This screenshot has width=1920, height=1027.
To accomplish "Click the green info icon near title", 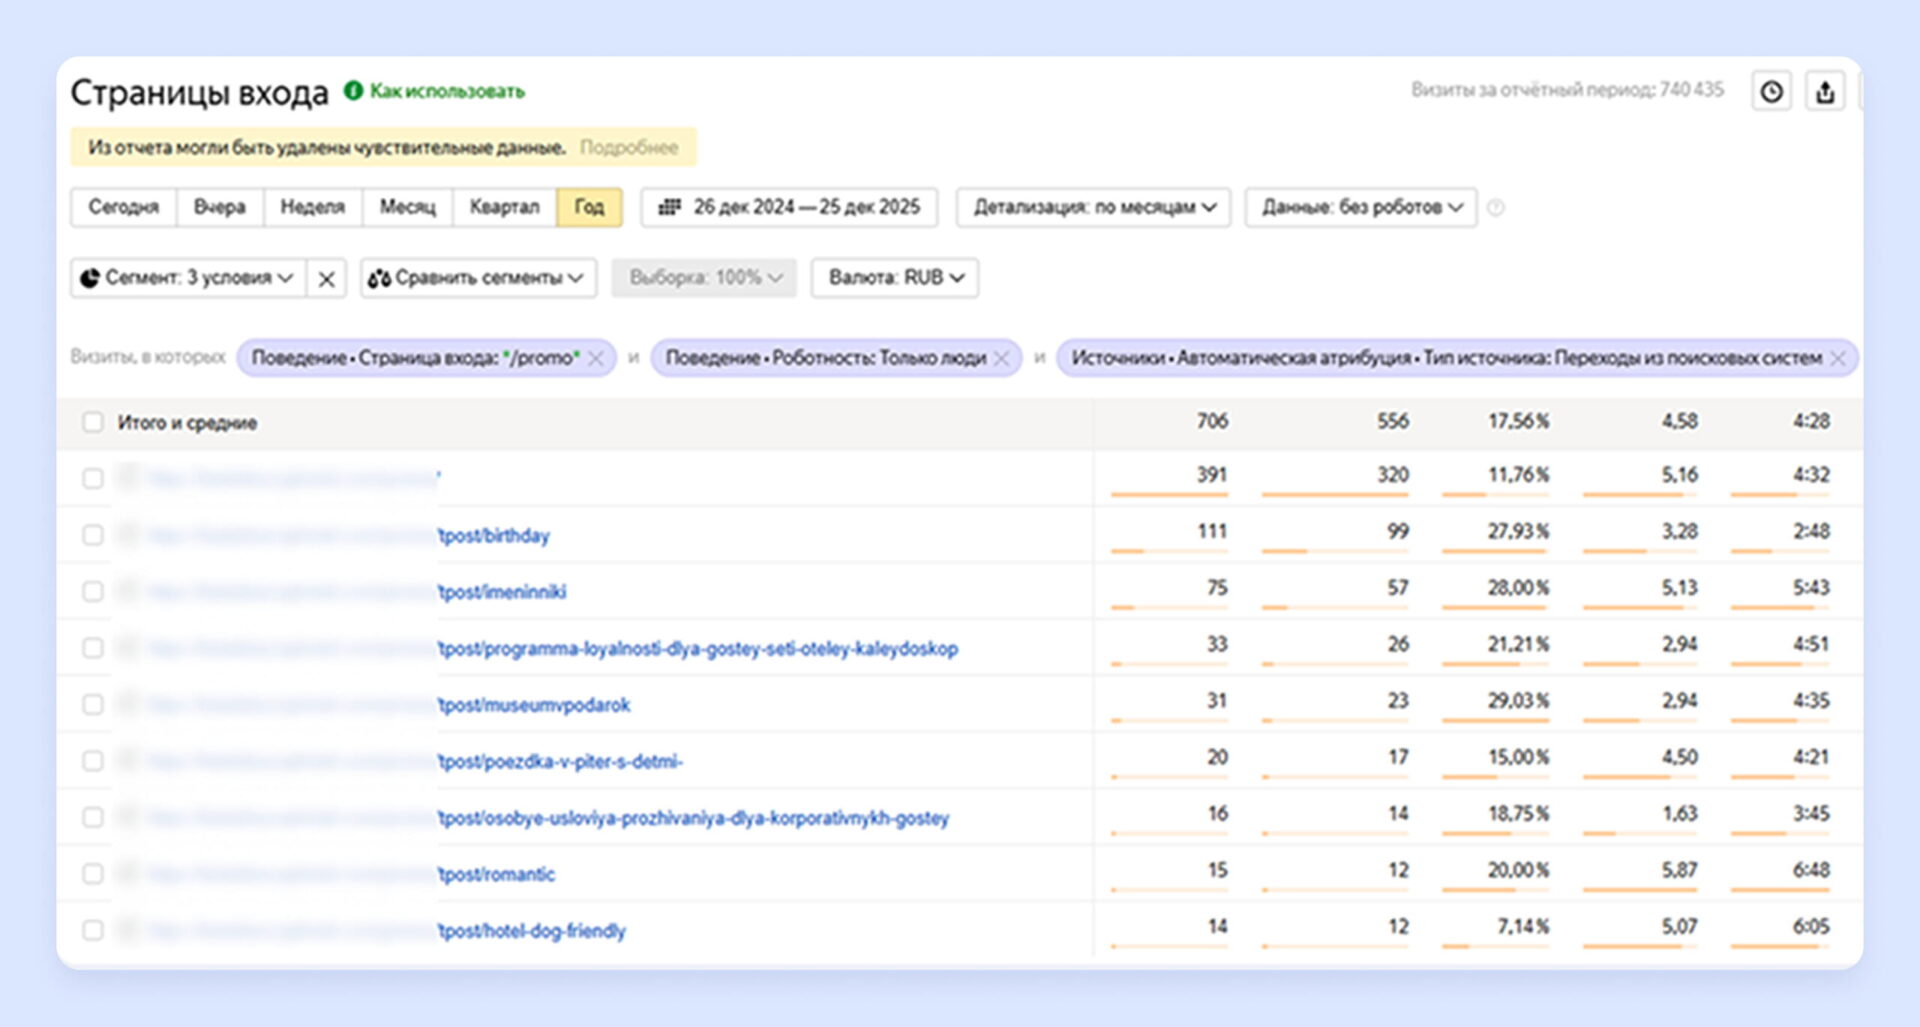I will point(353,91).
